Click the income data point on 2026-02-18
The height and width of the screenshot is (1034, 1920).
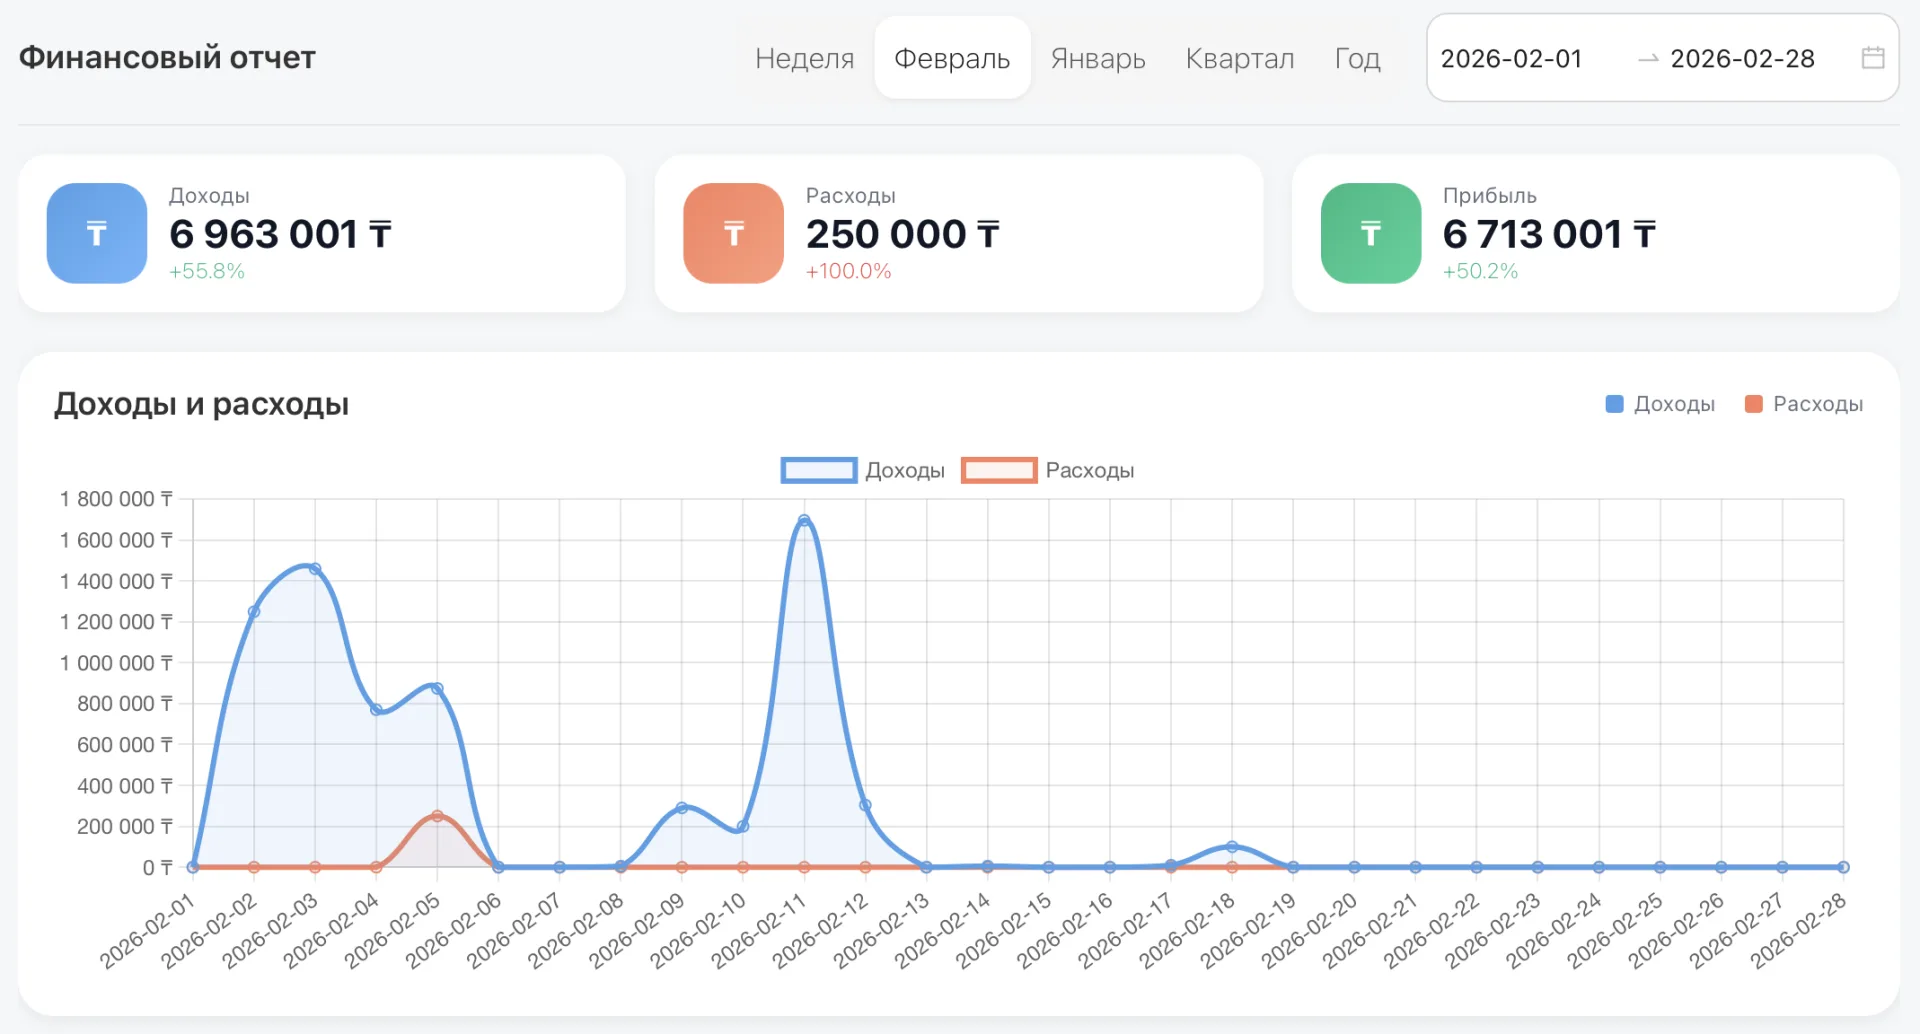point(1232,847)
